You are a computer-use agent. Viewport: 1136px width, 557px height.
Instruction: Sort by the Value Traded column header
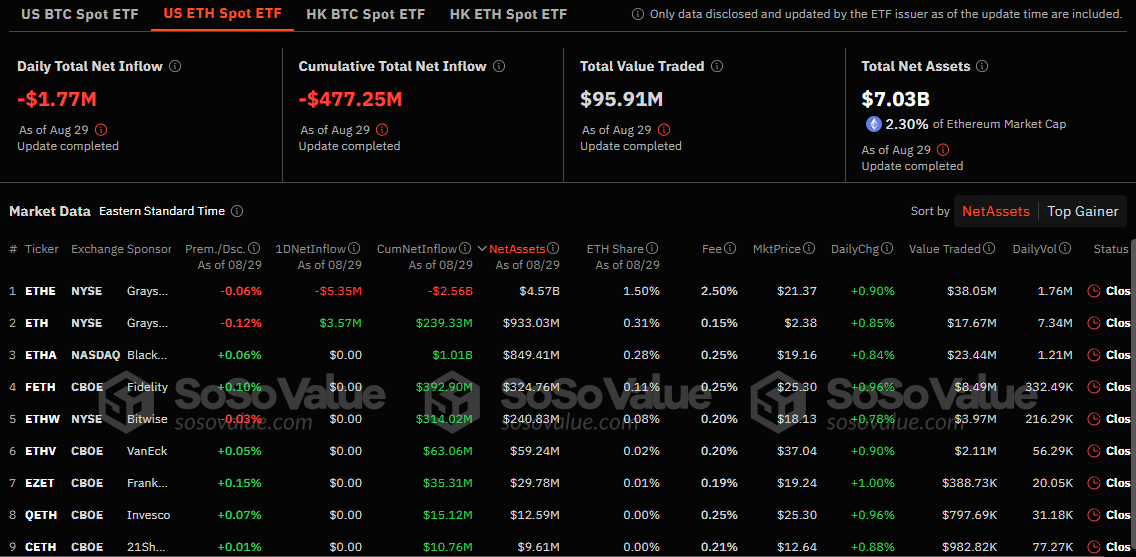[x=945, y=248]
